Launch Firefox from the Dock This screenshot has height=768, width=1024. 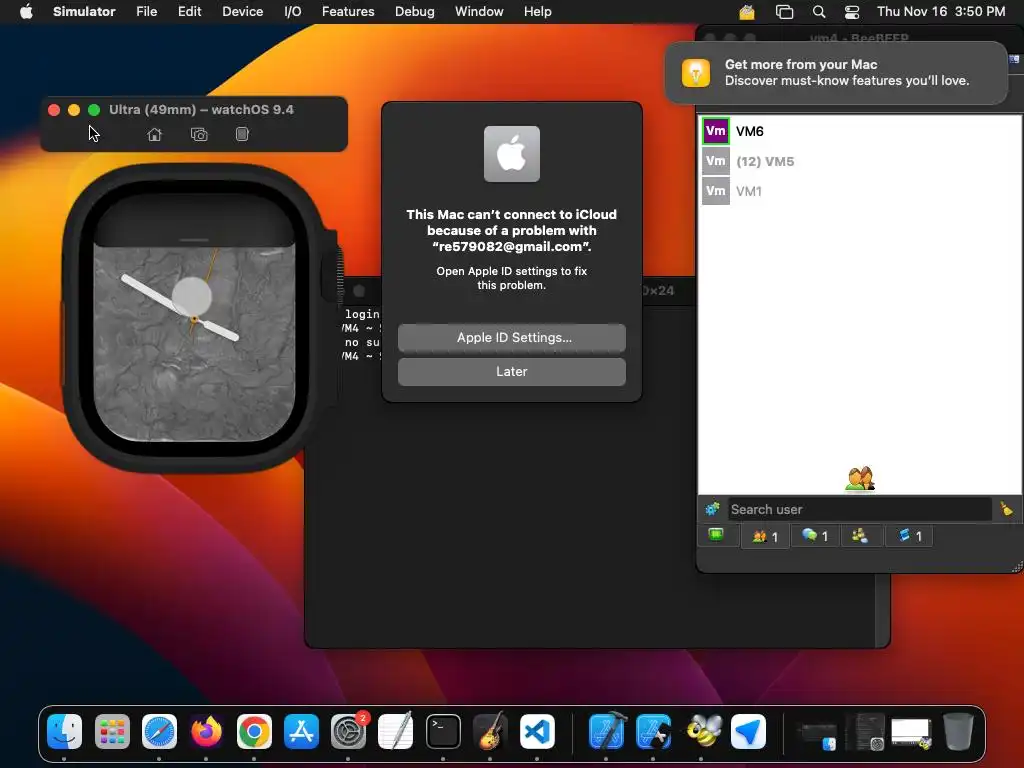[206, 731]
